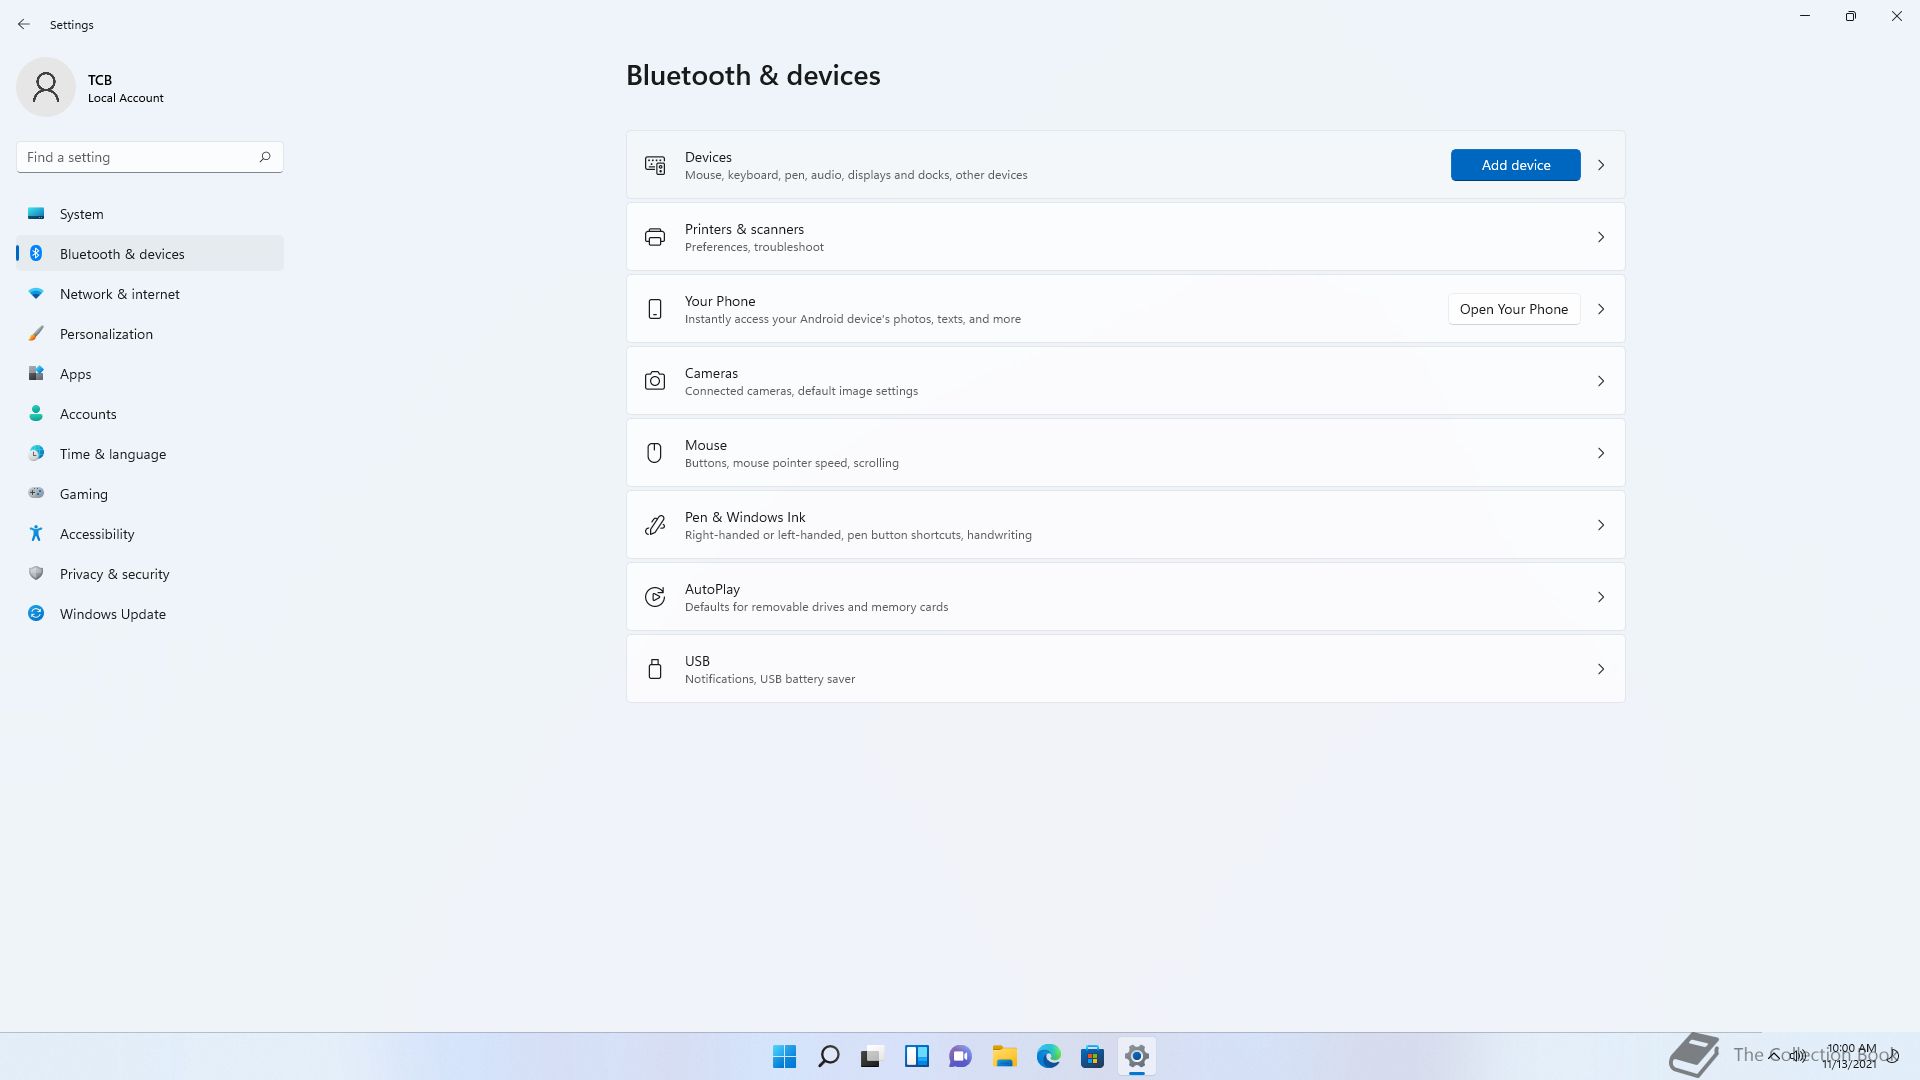Click the Bluetooth icon in sidebar
The width and height of the screenshot is (1920, 1080).
click(36, 254)
